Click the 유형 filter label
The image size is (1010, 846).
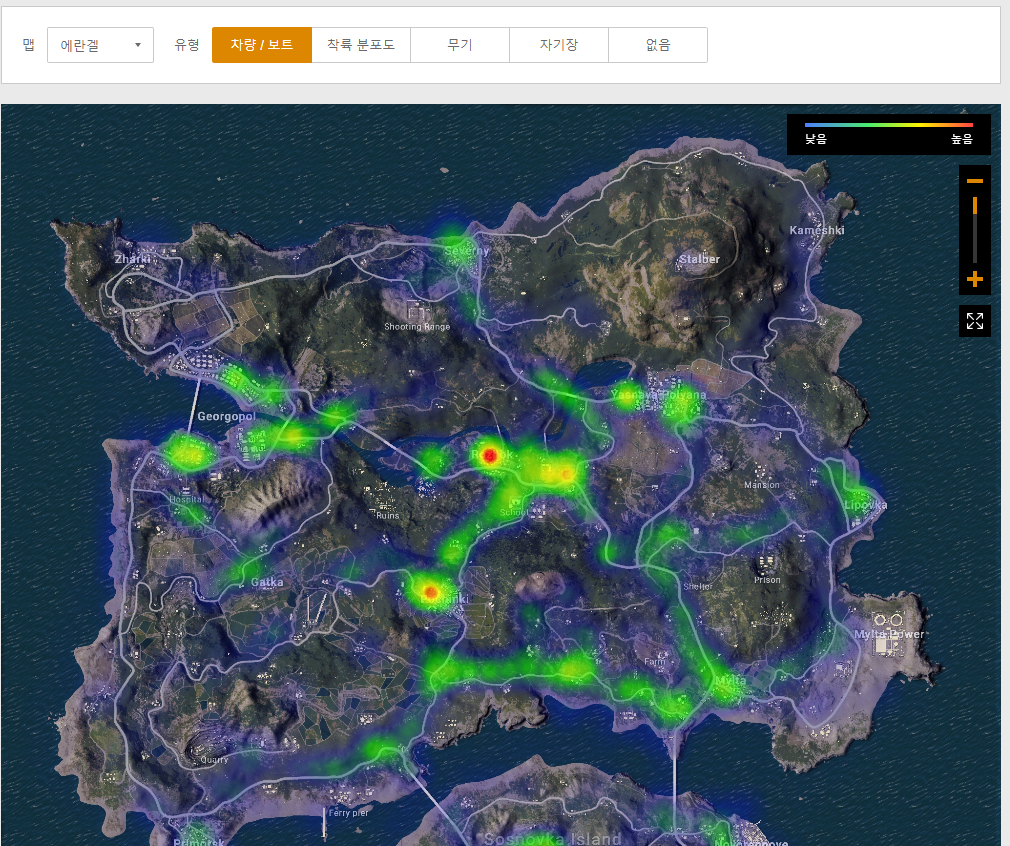(187, 44)
